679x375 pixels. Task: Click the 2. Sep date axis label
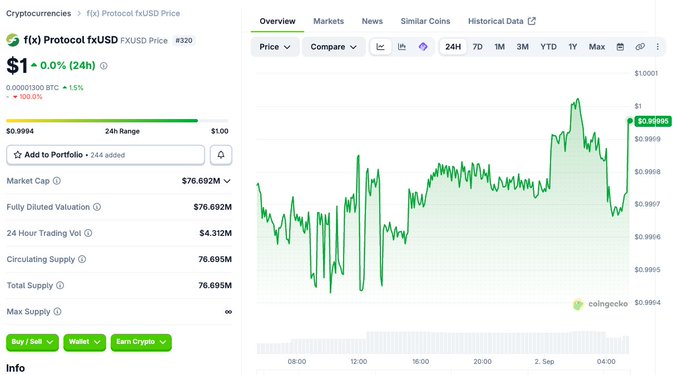544,362
